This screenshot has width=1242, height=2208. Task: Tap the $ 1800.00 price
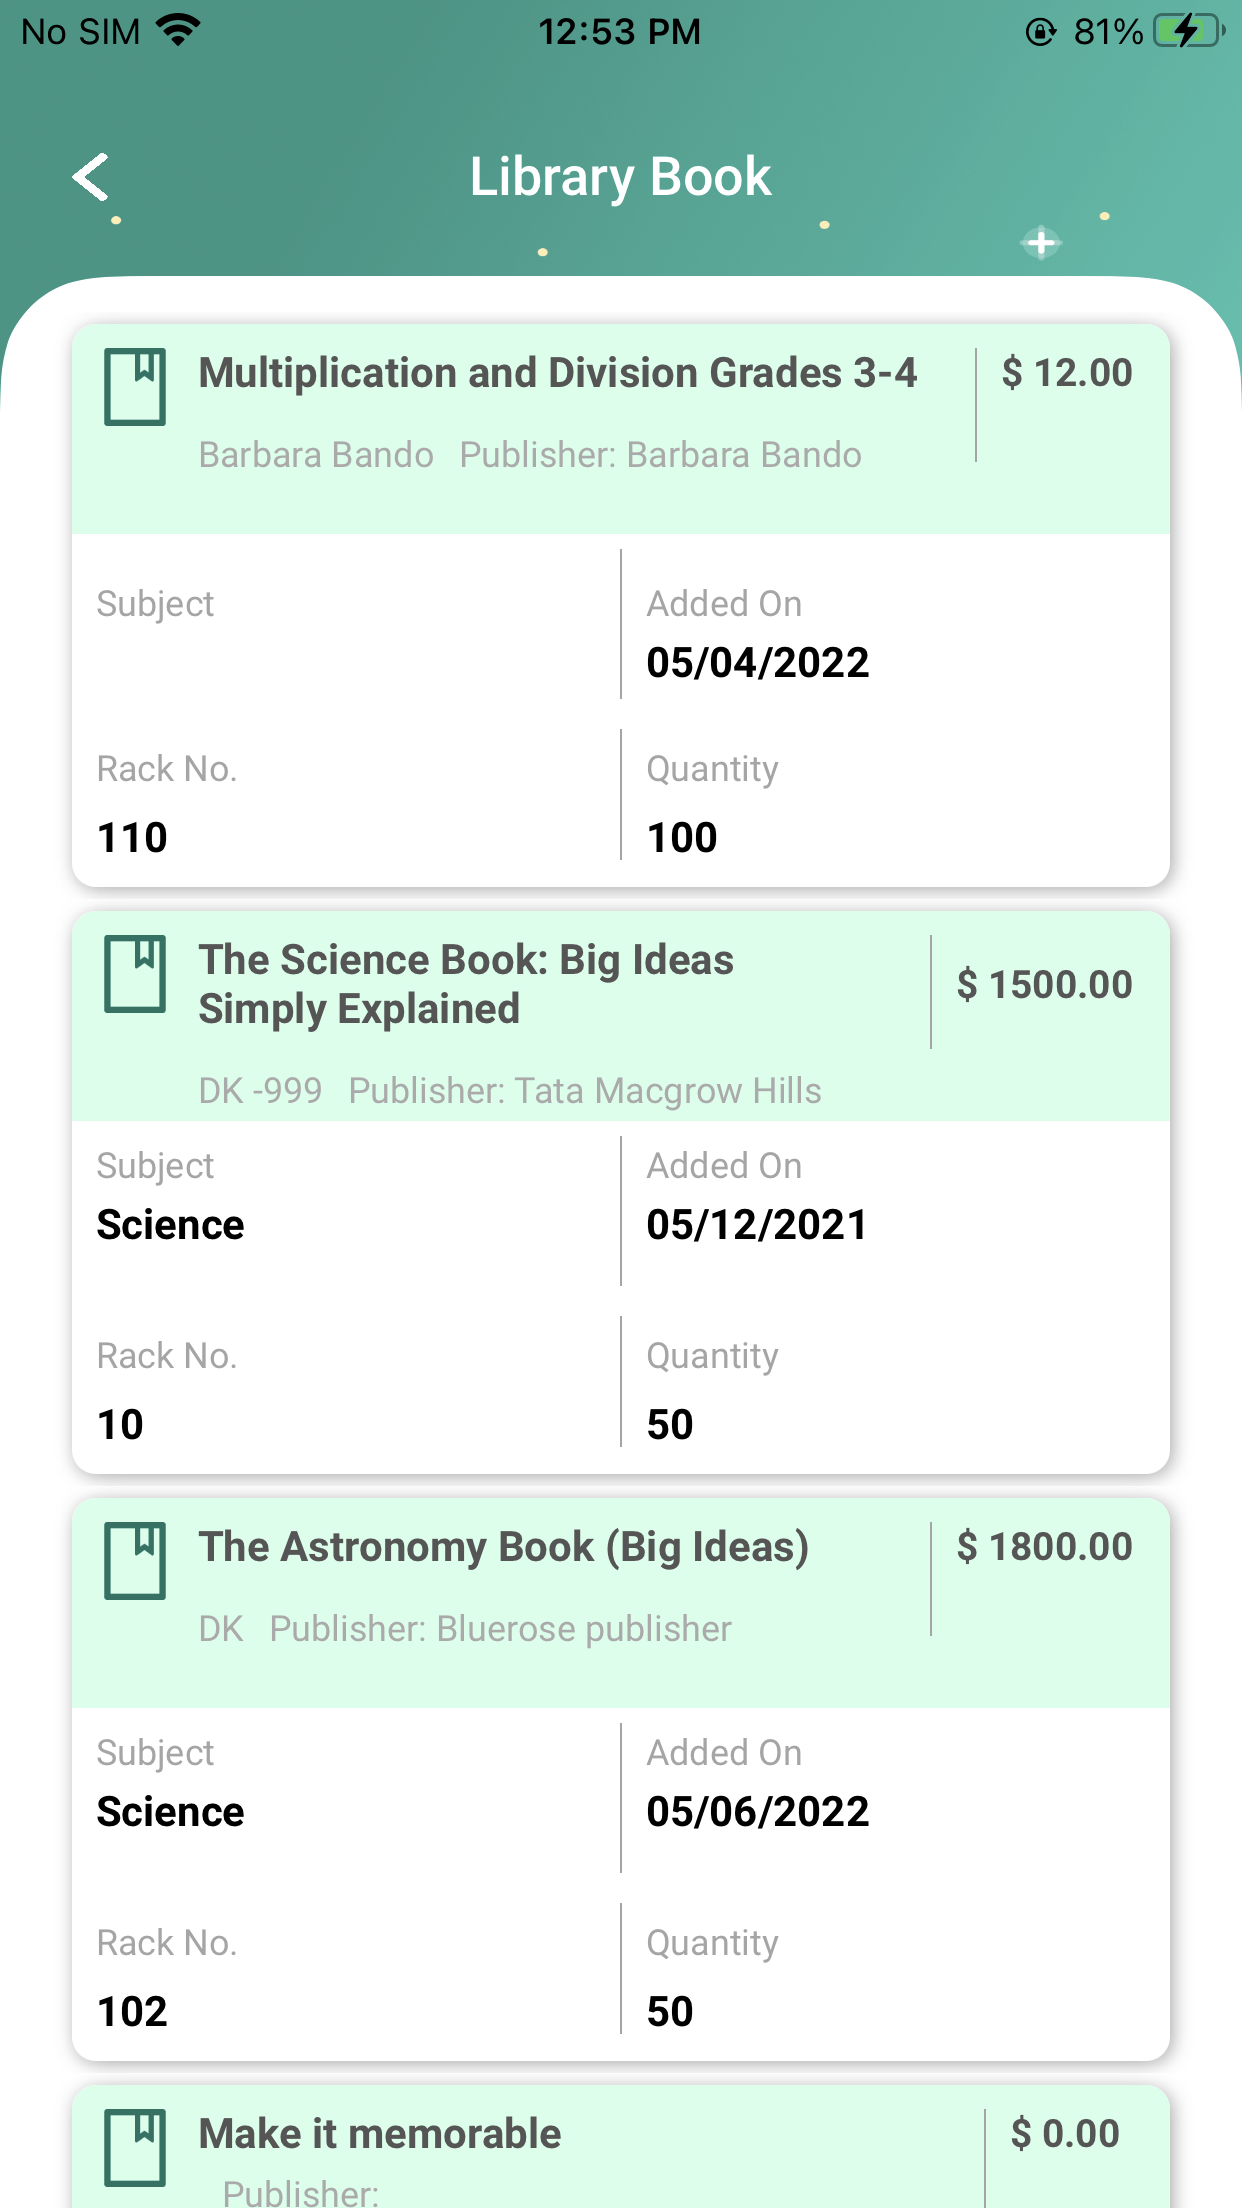pyautogui.click(x=1044, y=1547)
